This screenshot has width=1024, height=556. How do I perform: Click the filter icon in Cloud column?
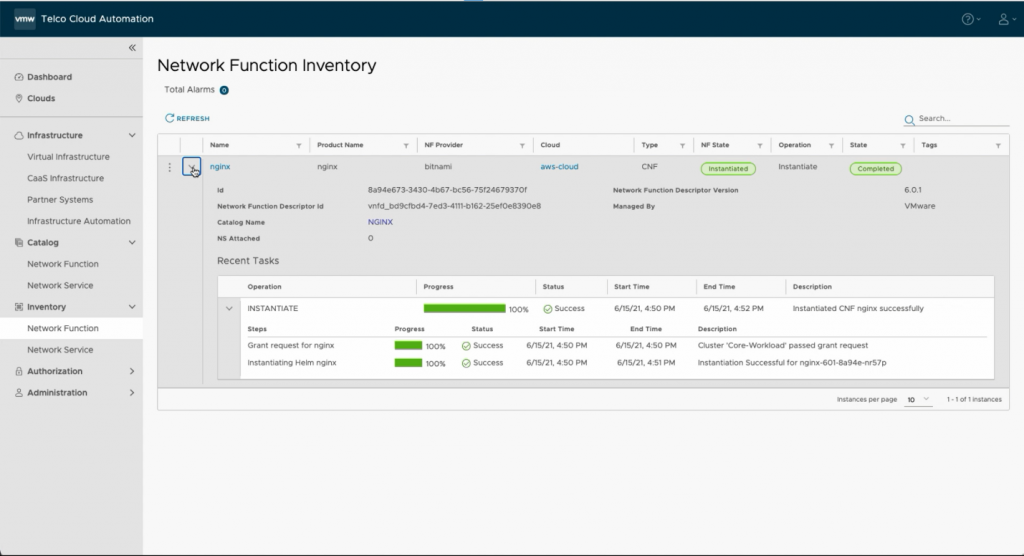624,146
